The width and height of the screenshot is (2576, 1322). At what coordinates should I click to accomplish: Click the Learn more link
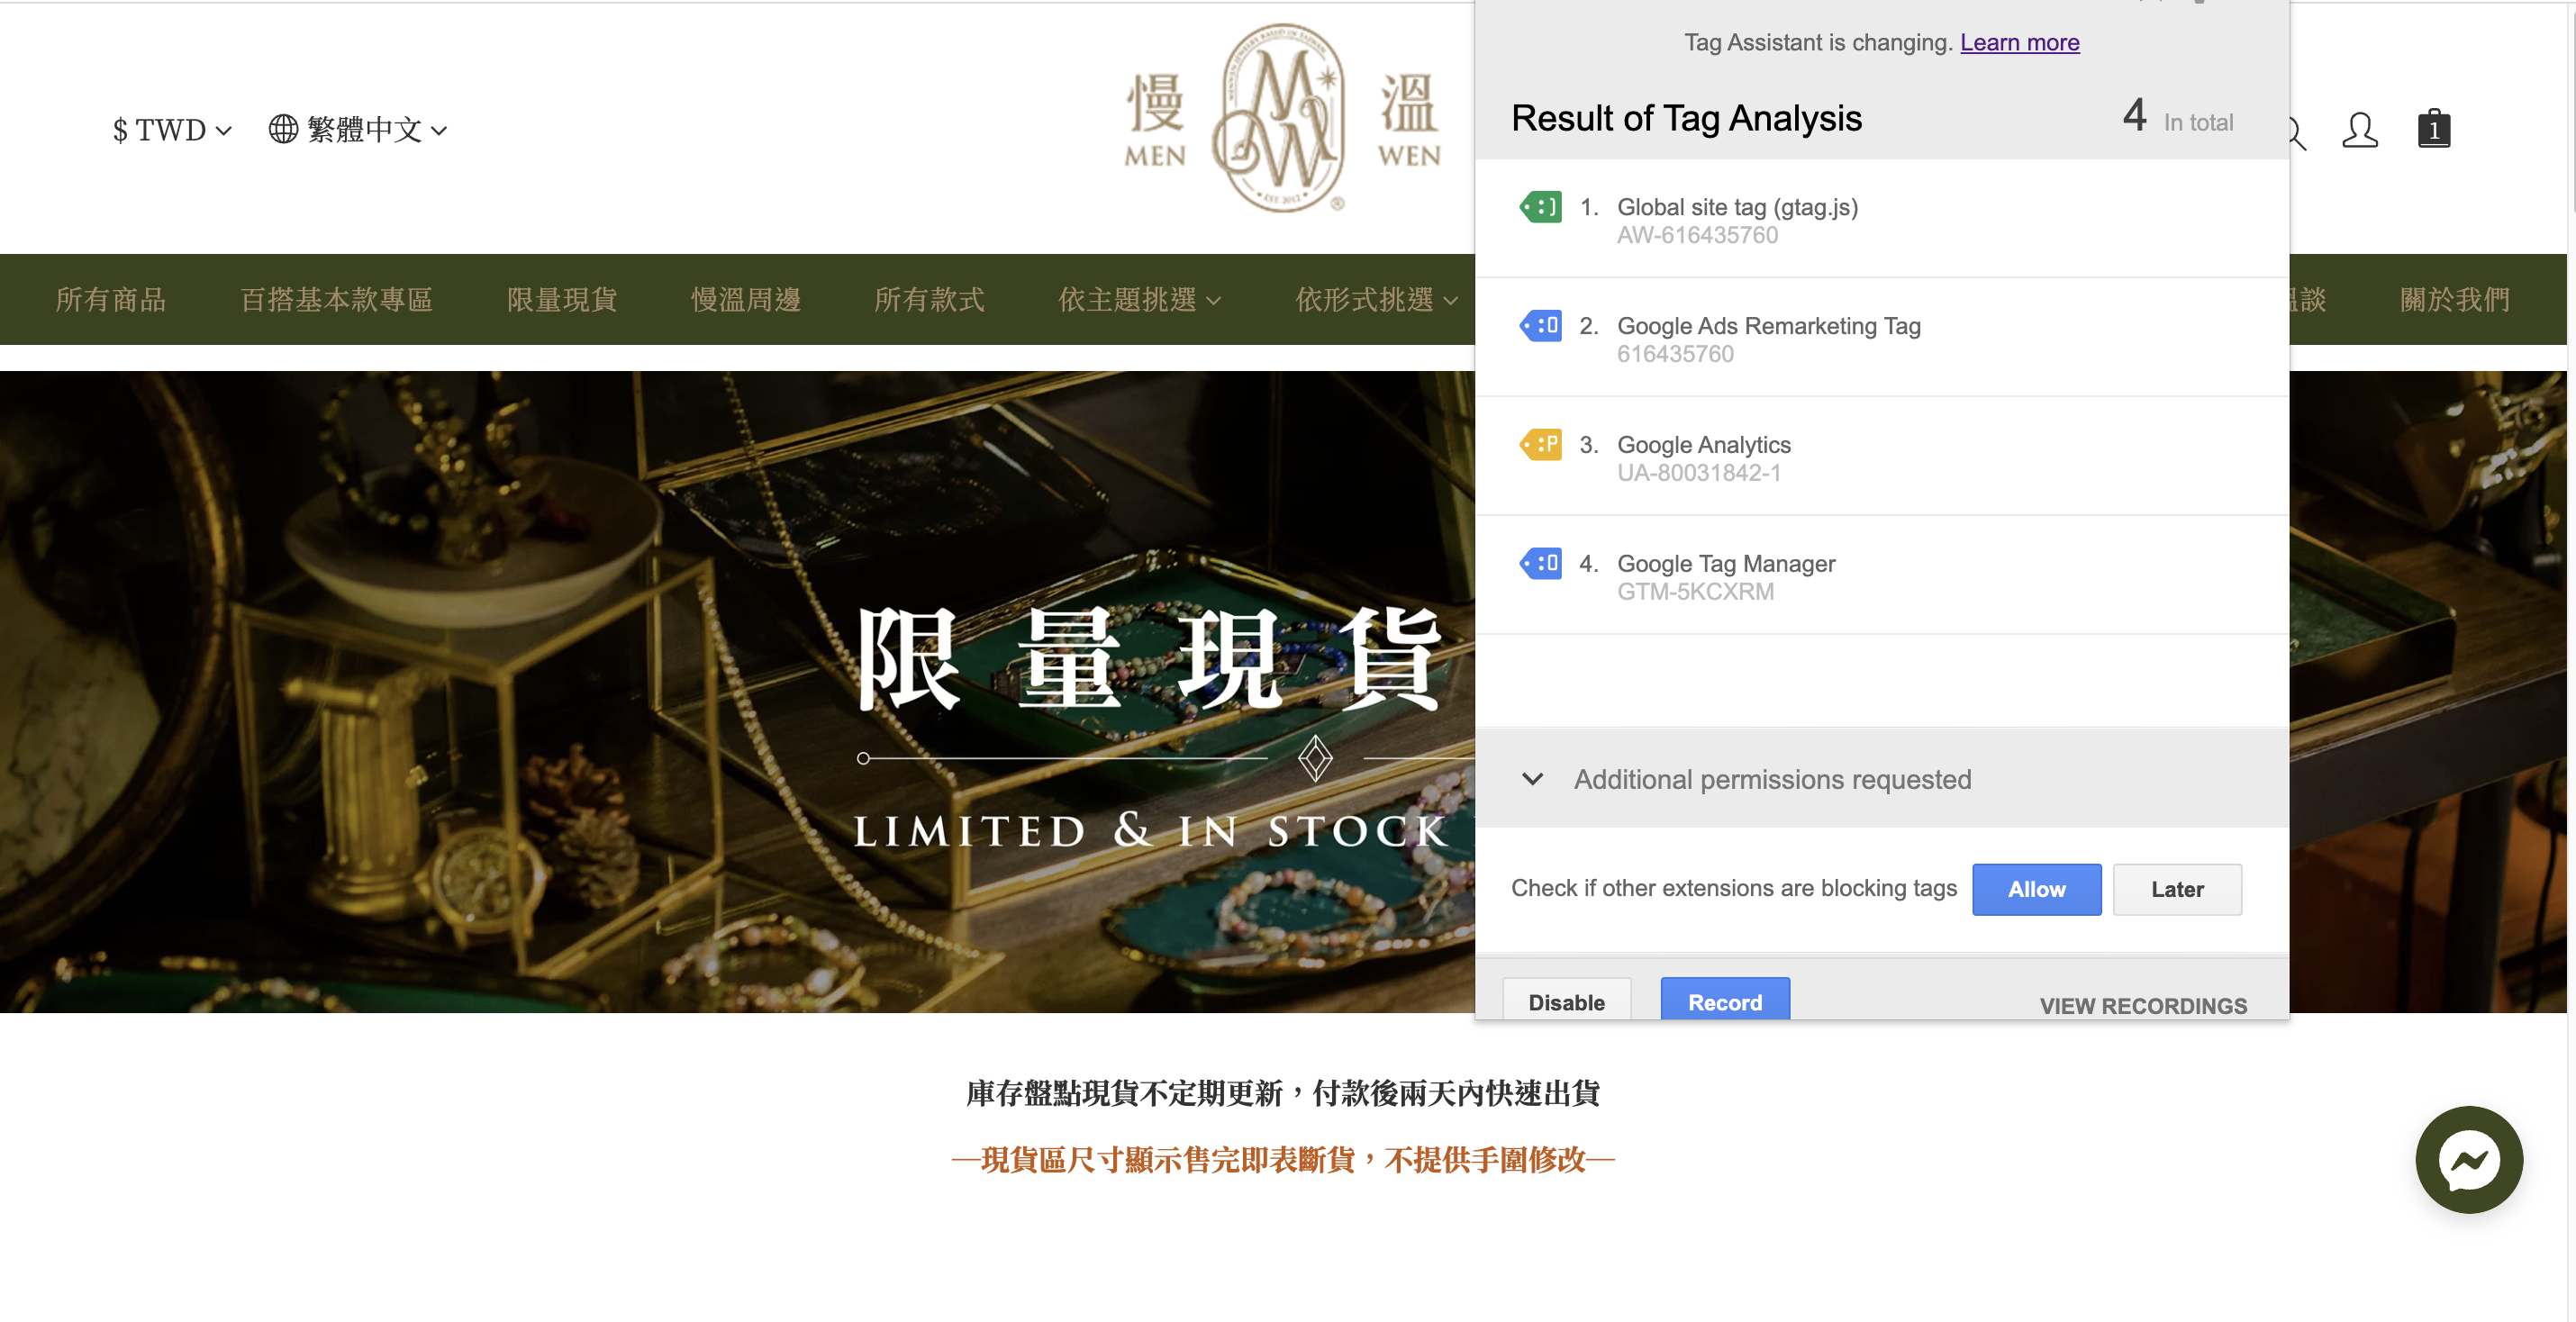[x=2019, y=42]
